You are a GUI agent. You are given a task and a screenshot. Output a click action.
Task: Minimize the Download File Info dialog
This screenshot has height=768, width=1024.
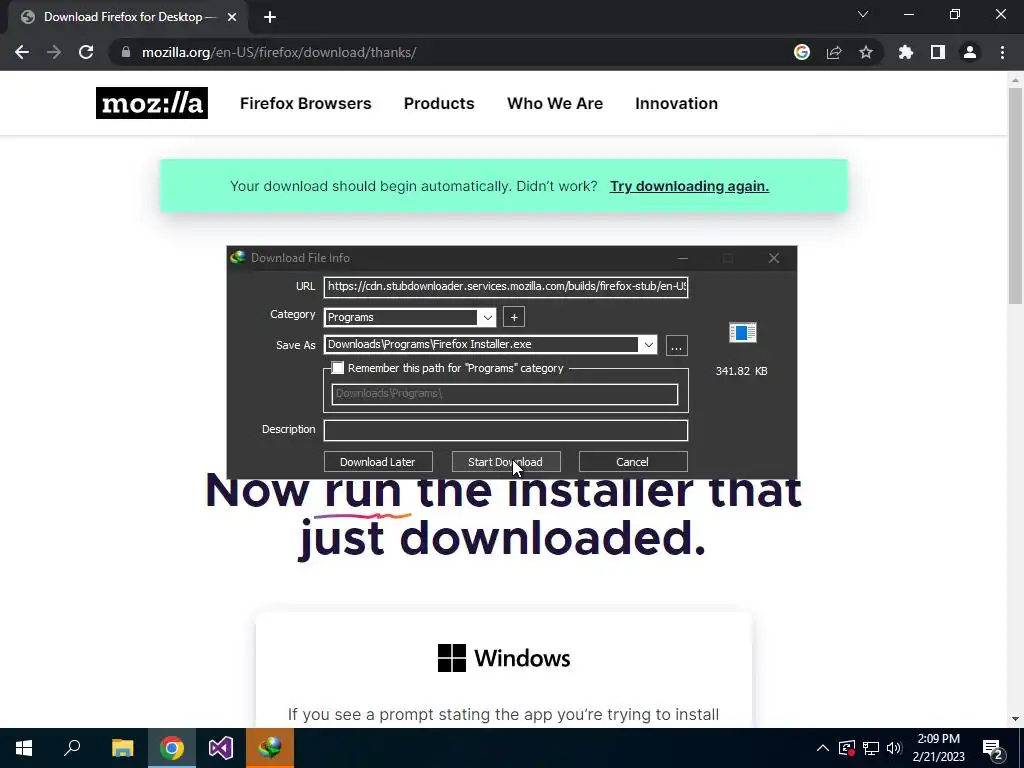(x=682, y=258)
